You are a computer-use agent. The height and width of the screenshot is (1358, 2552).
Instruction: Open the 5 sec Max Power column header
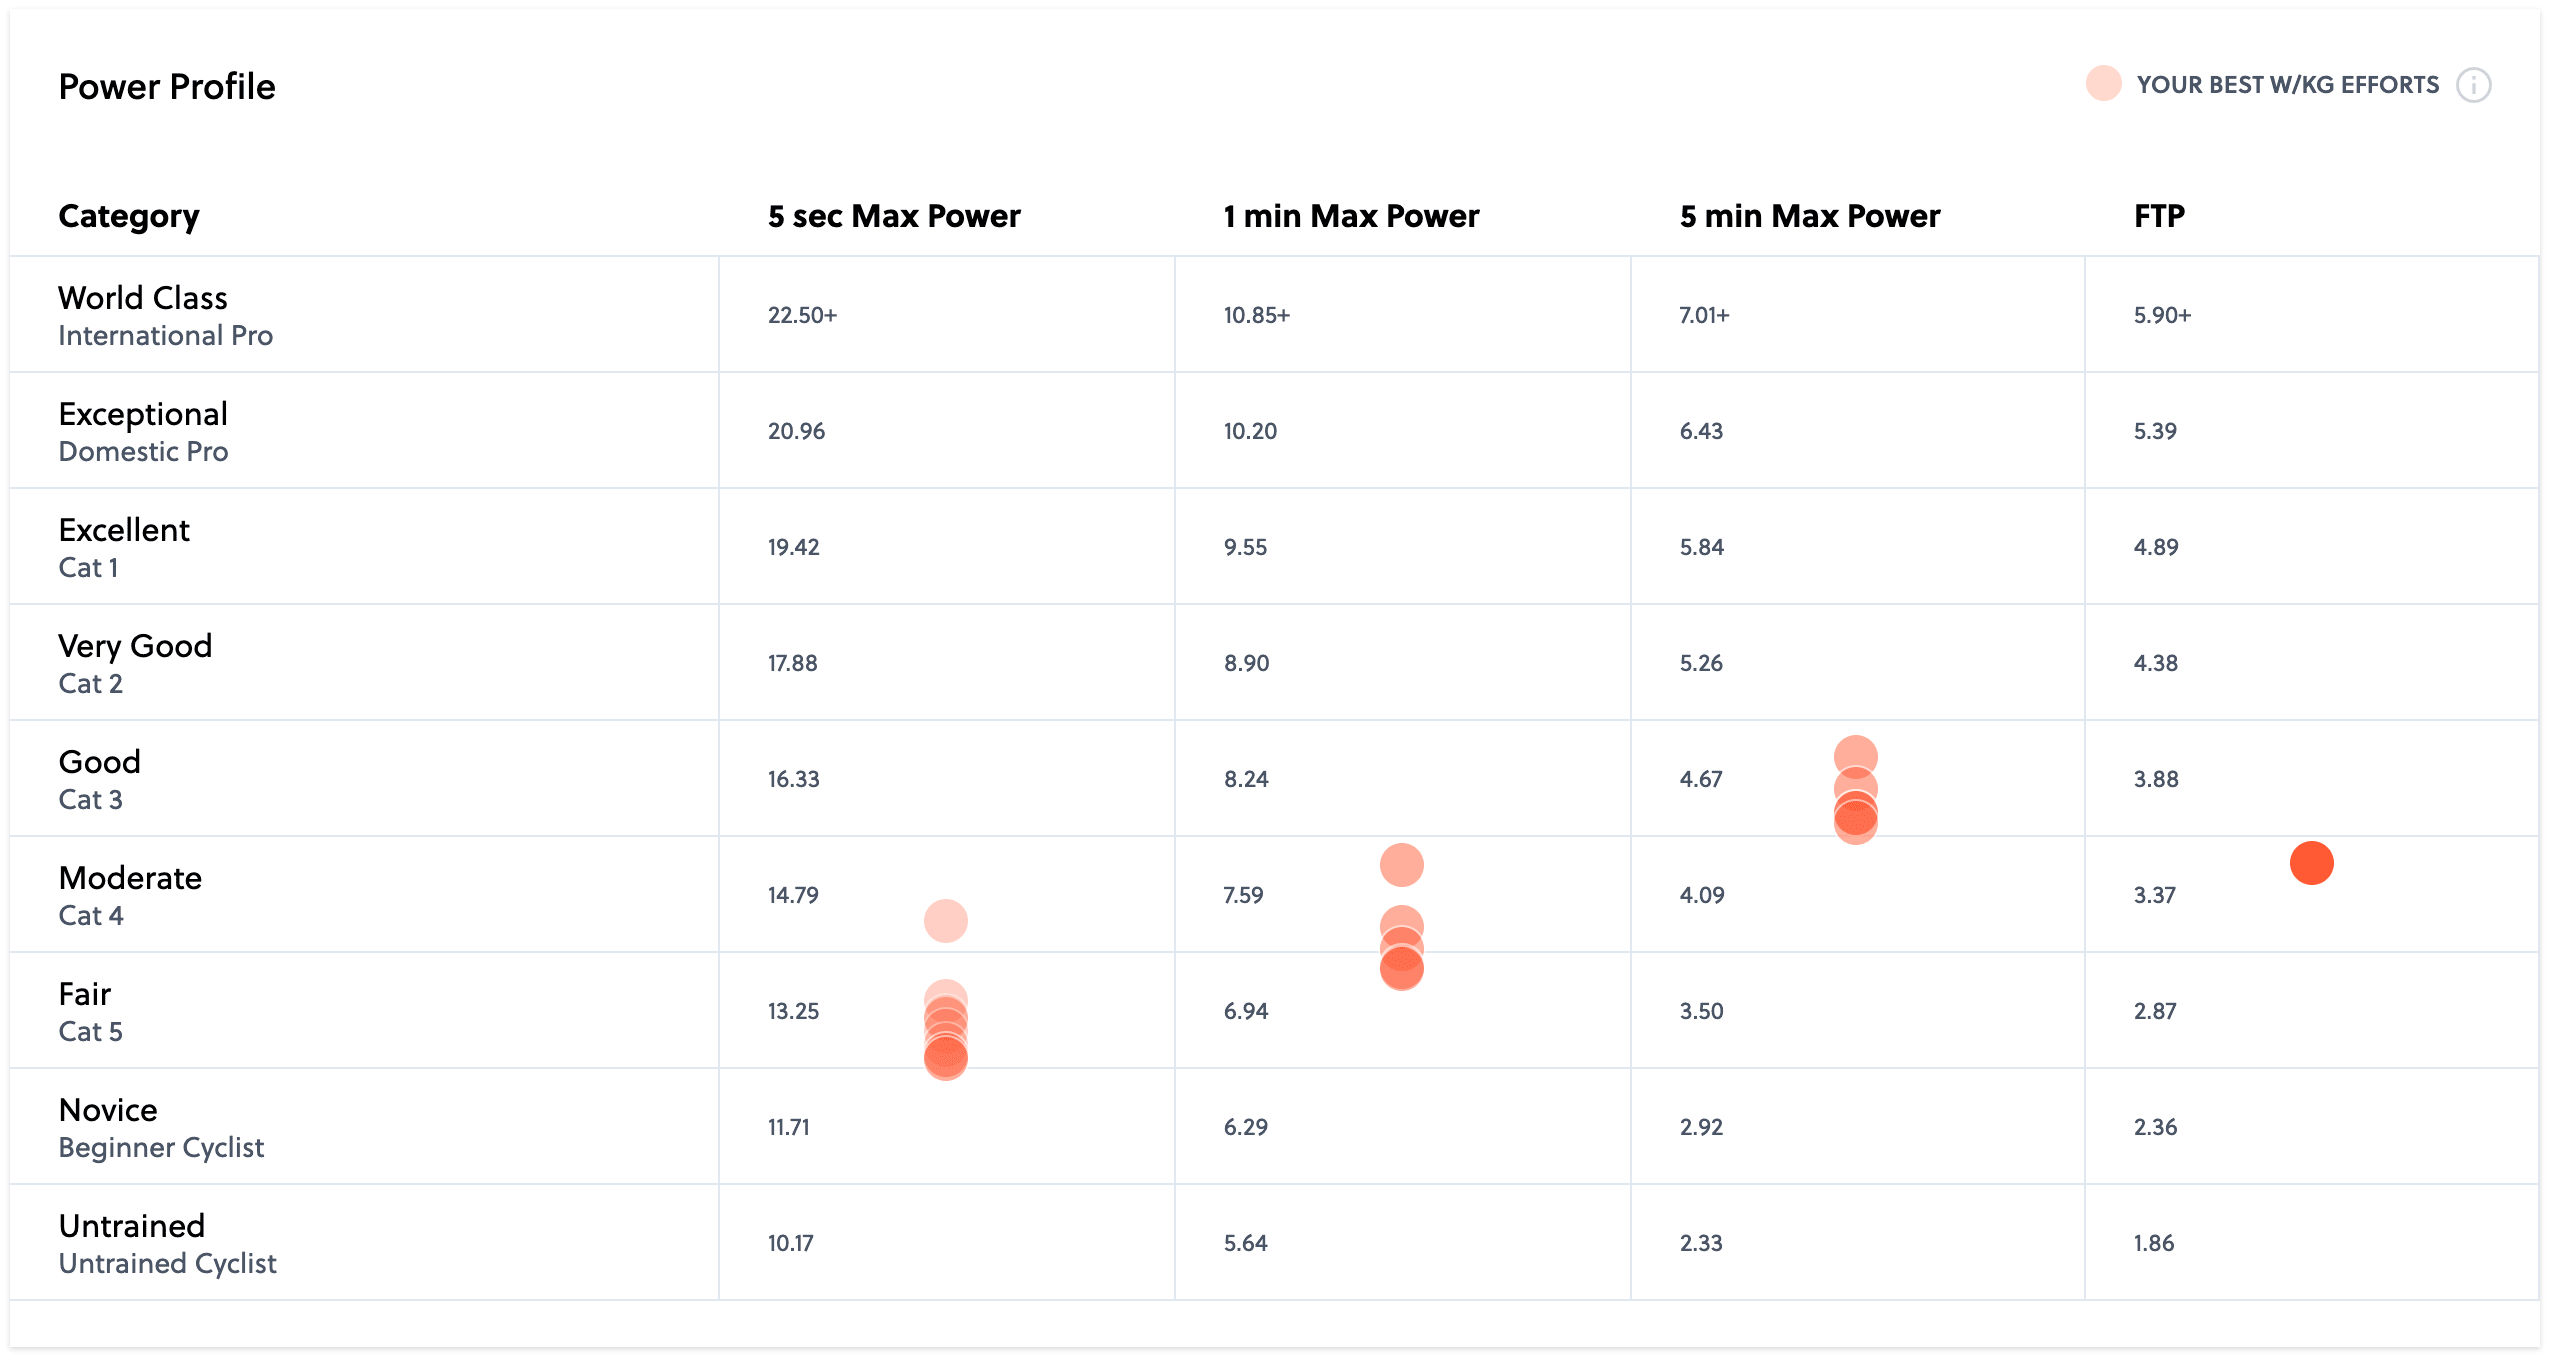(x=893, y=215)
